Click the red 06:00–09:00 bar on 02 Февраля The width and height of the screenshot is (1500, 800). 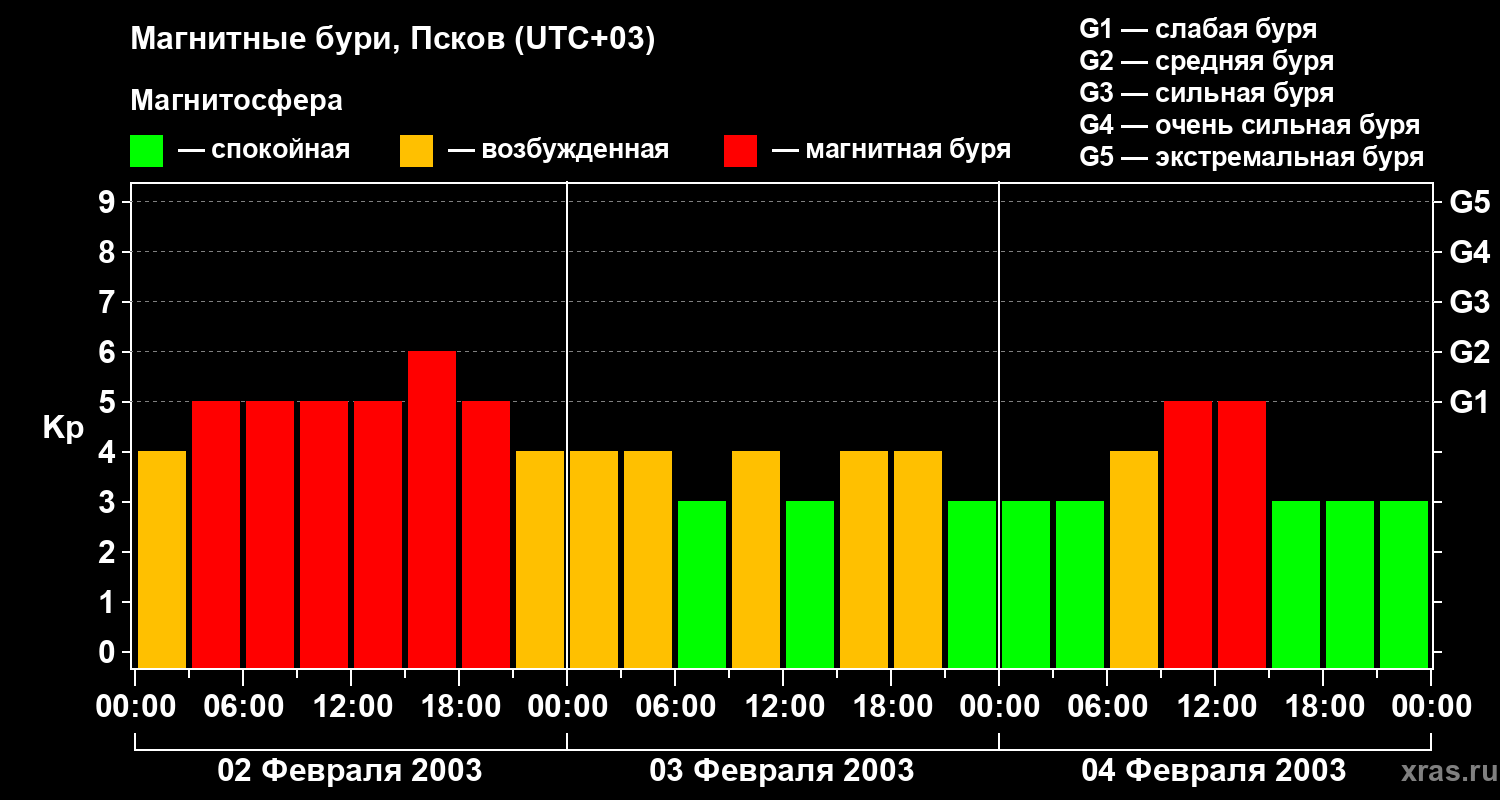[270, 535]
